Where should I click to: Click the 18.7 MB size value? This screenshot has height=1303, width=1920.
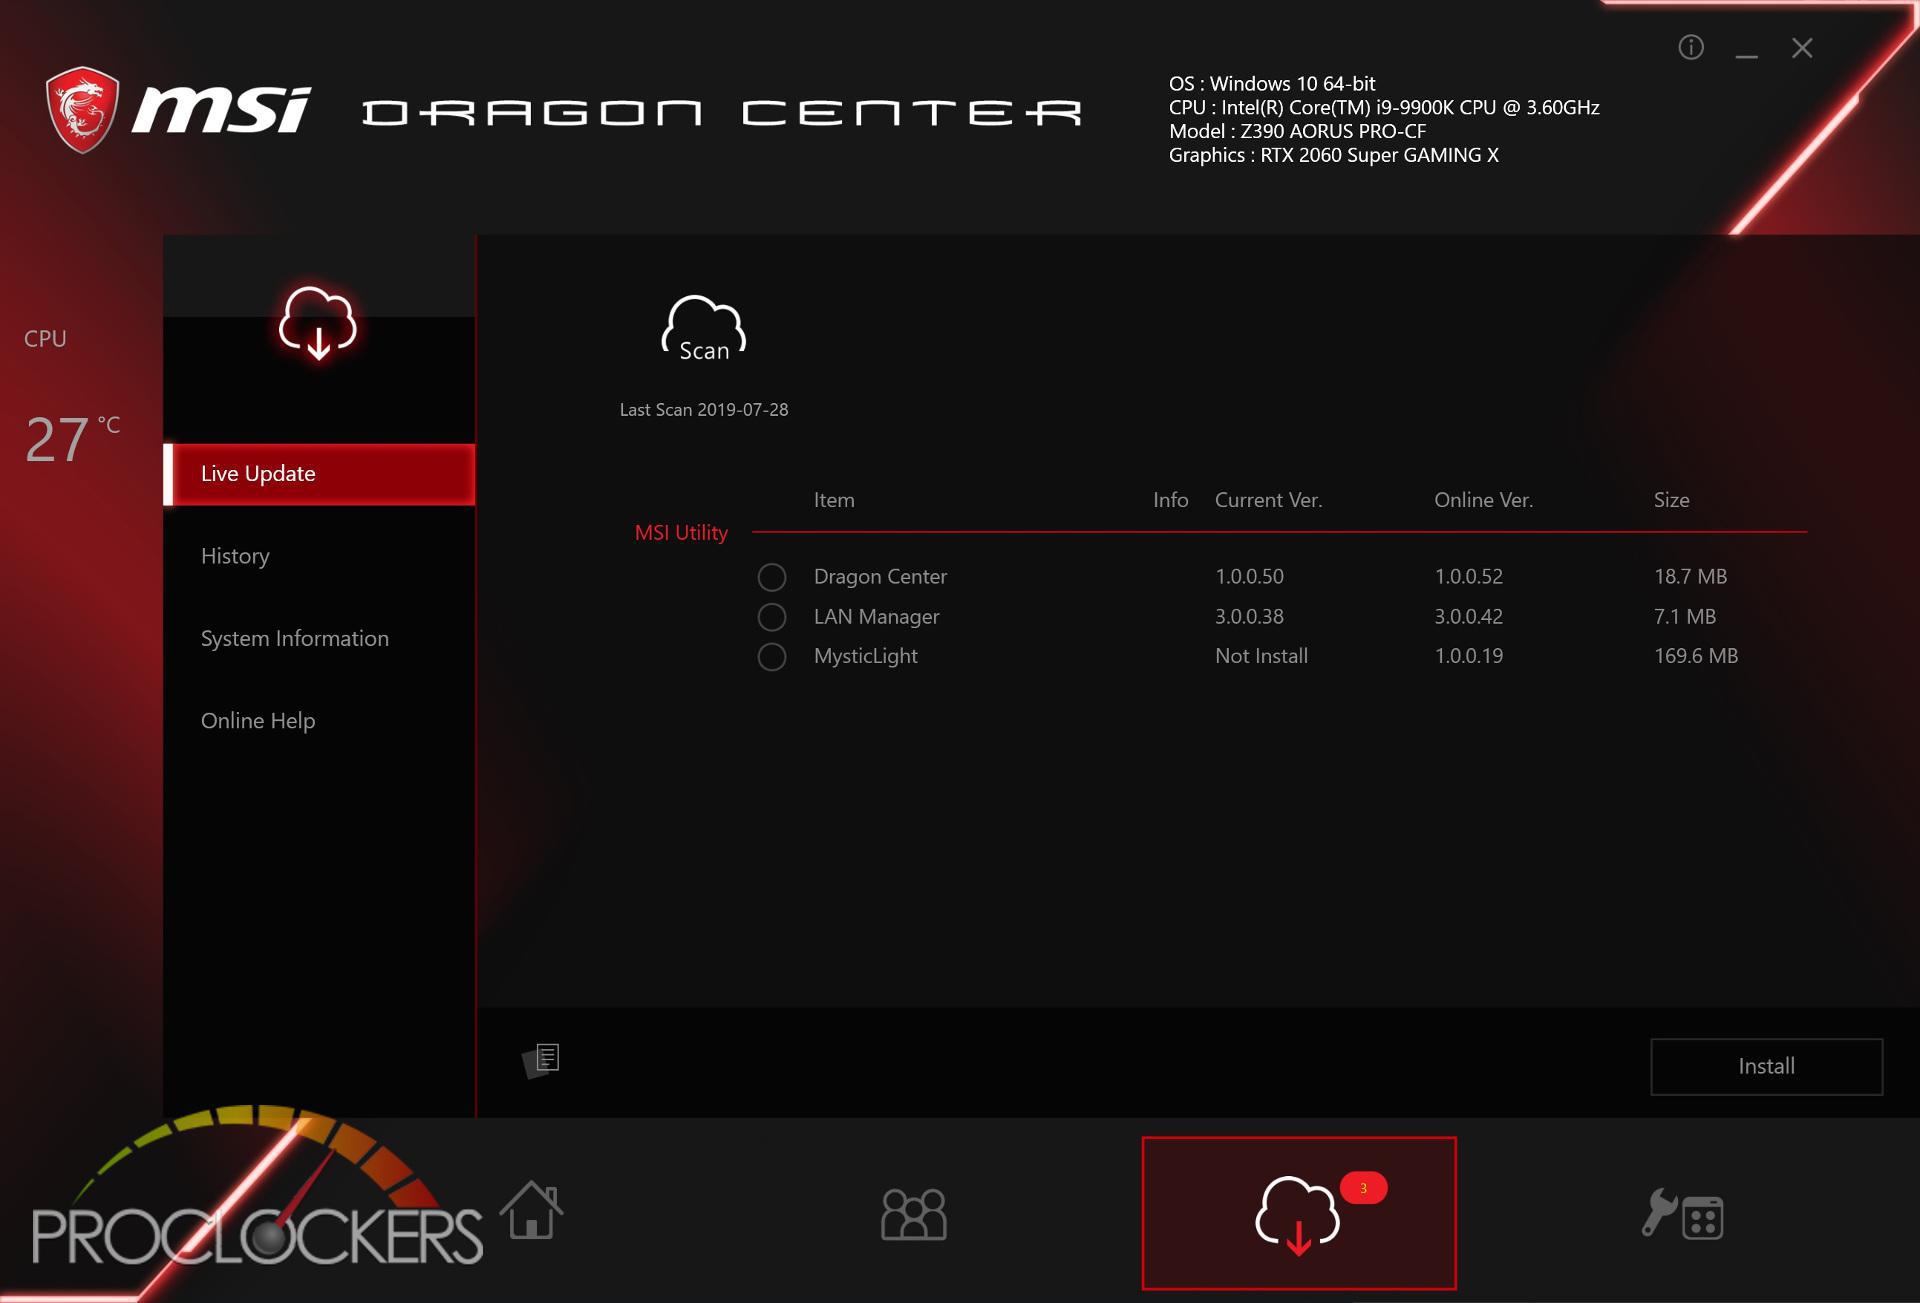(x=1690, y=576)
